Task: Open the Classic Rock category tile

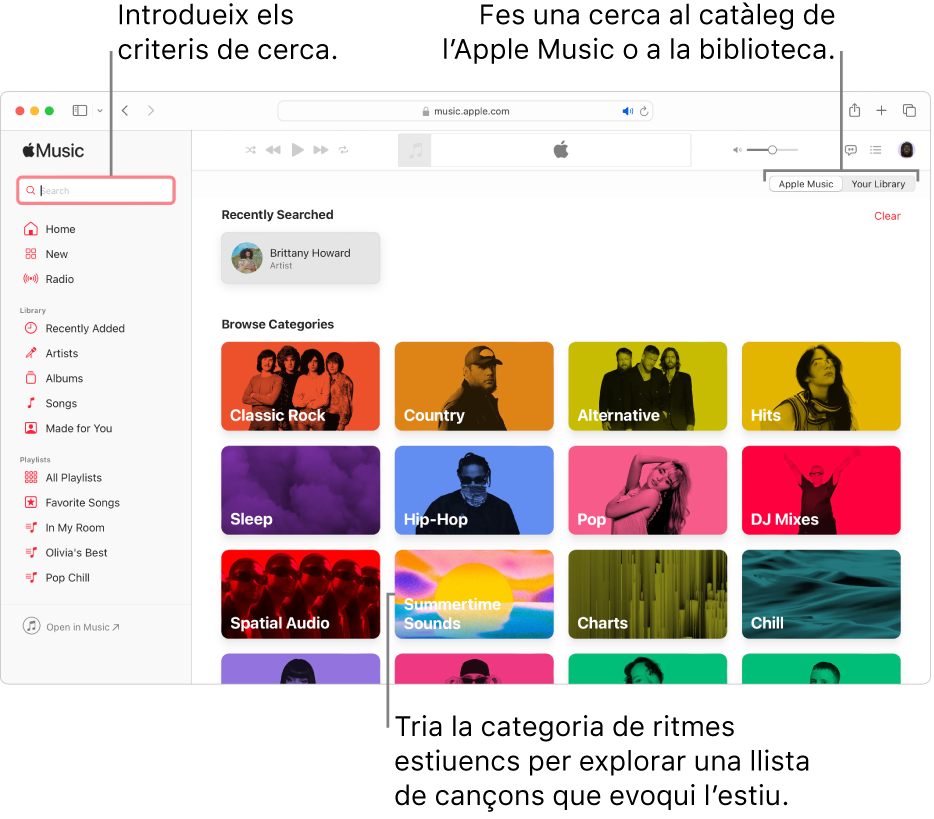Action: [x=301, y=387]
